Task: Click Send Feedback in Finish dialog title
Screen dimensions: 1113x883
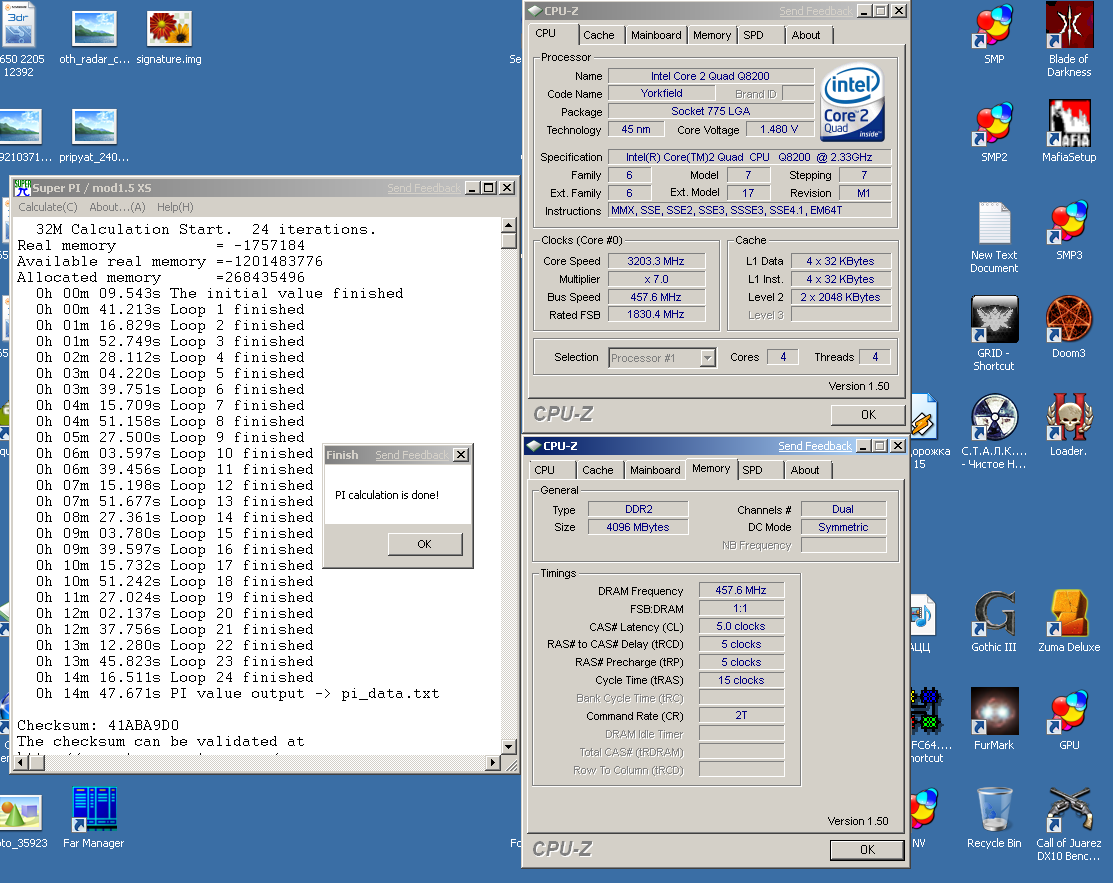Action: pos(412,455)
